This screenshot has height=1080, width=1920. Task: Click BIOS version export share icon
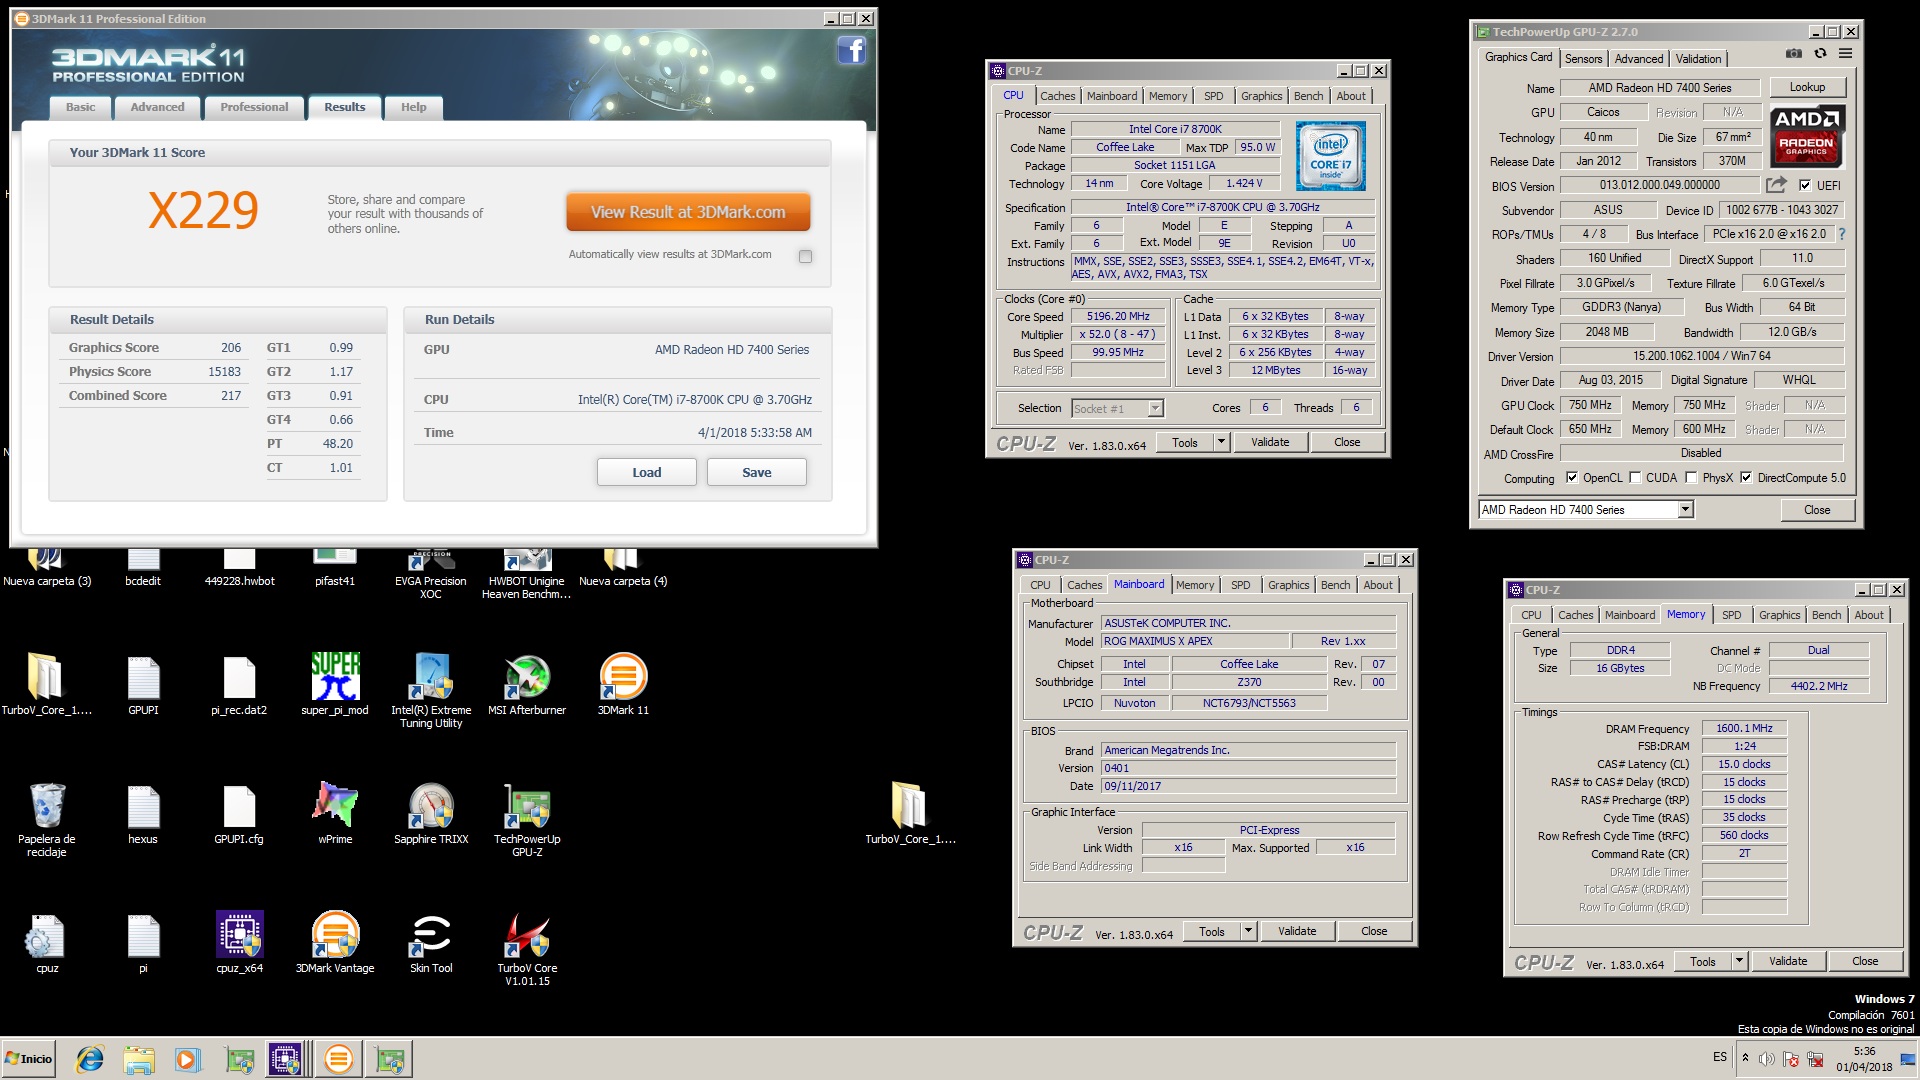(1776, 185)
